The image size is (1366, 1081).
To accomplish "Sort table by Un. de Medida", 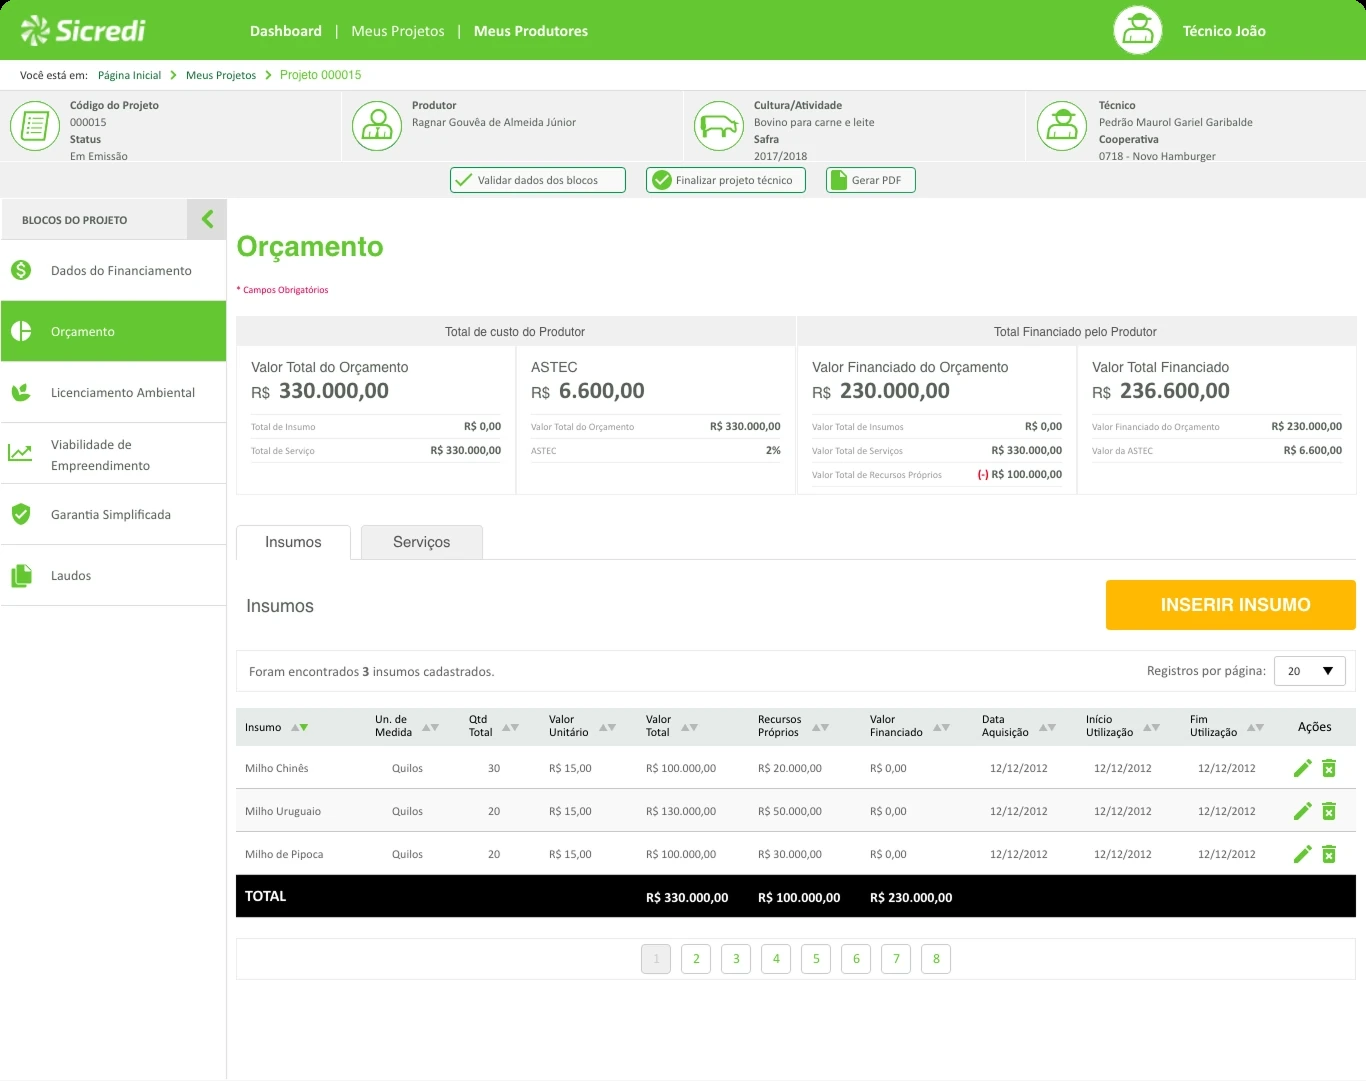I will pos(430,727).
